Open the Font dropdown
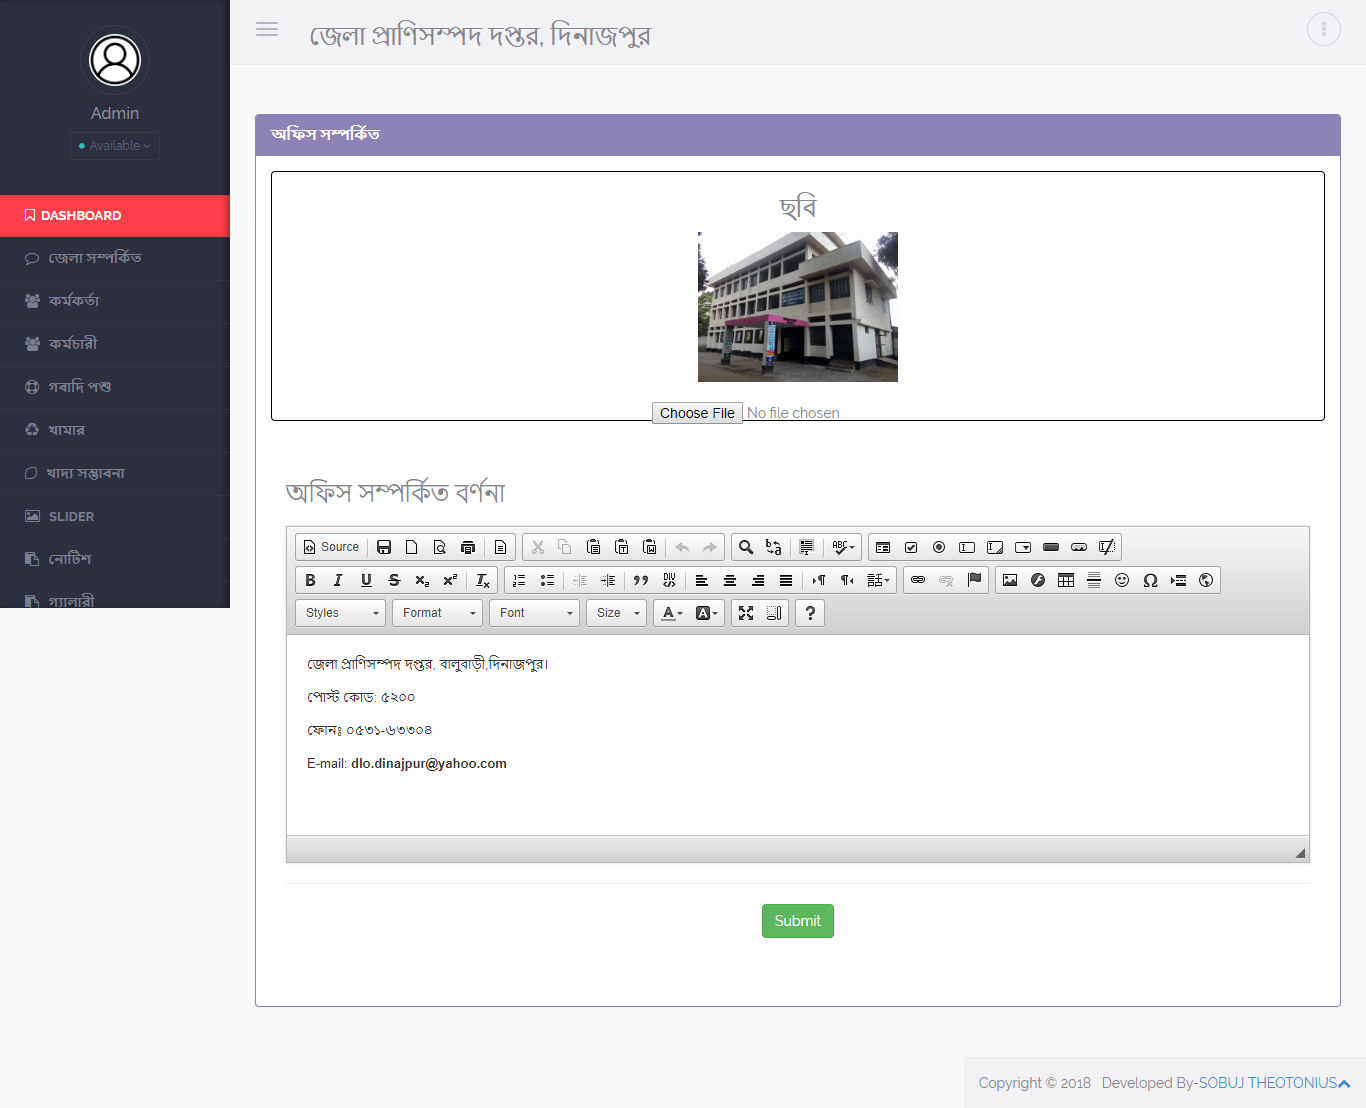Image resolution: width=1366 pixels, height=1108 pixels. click(x=534, y=612)
